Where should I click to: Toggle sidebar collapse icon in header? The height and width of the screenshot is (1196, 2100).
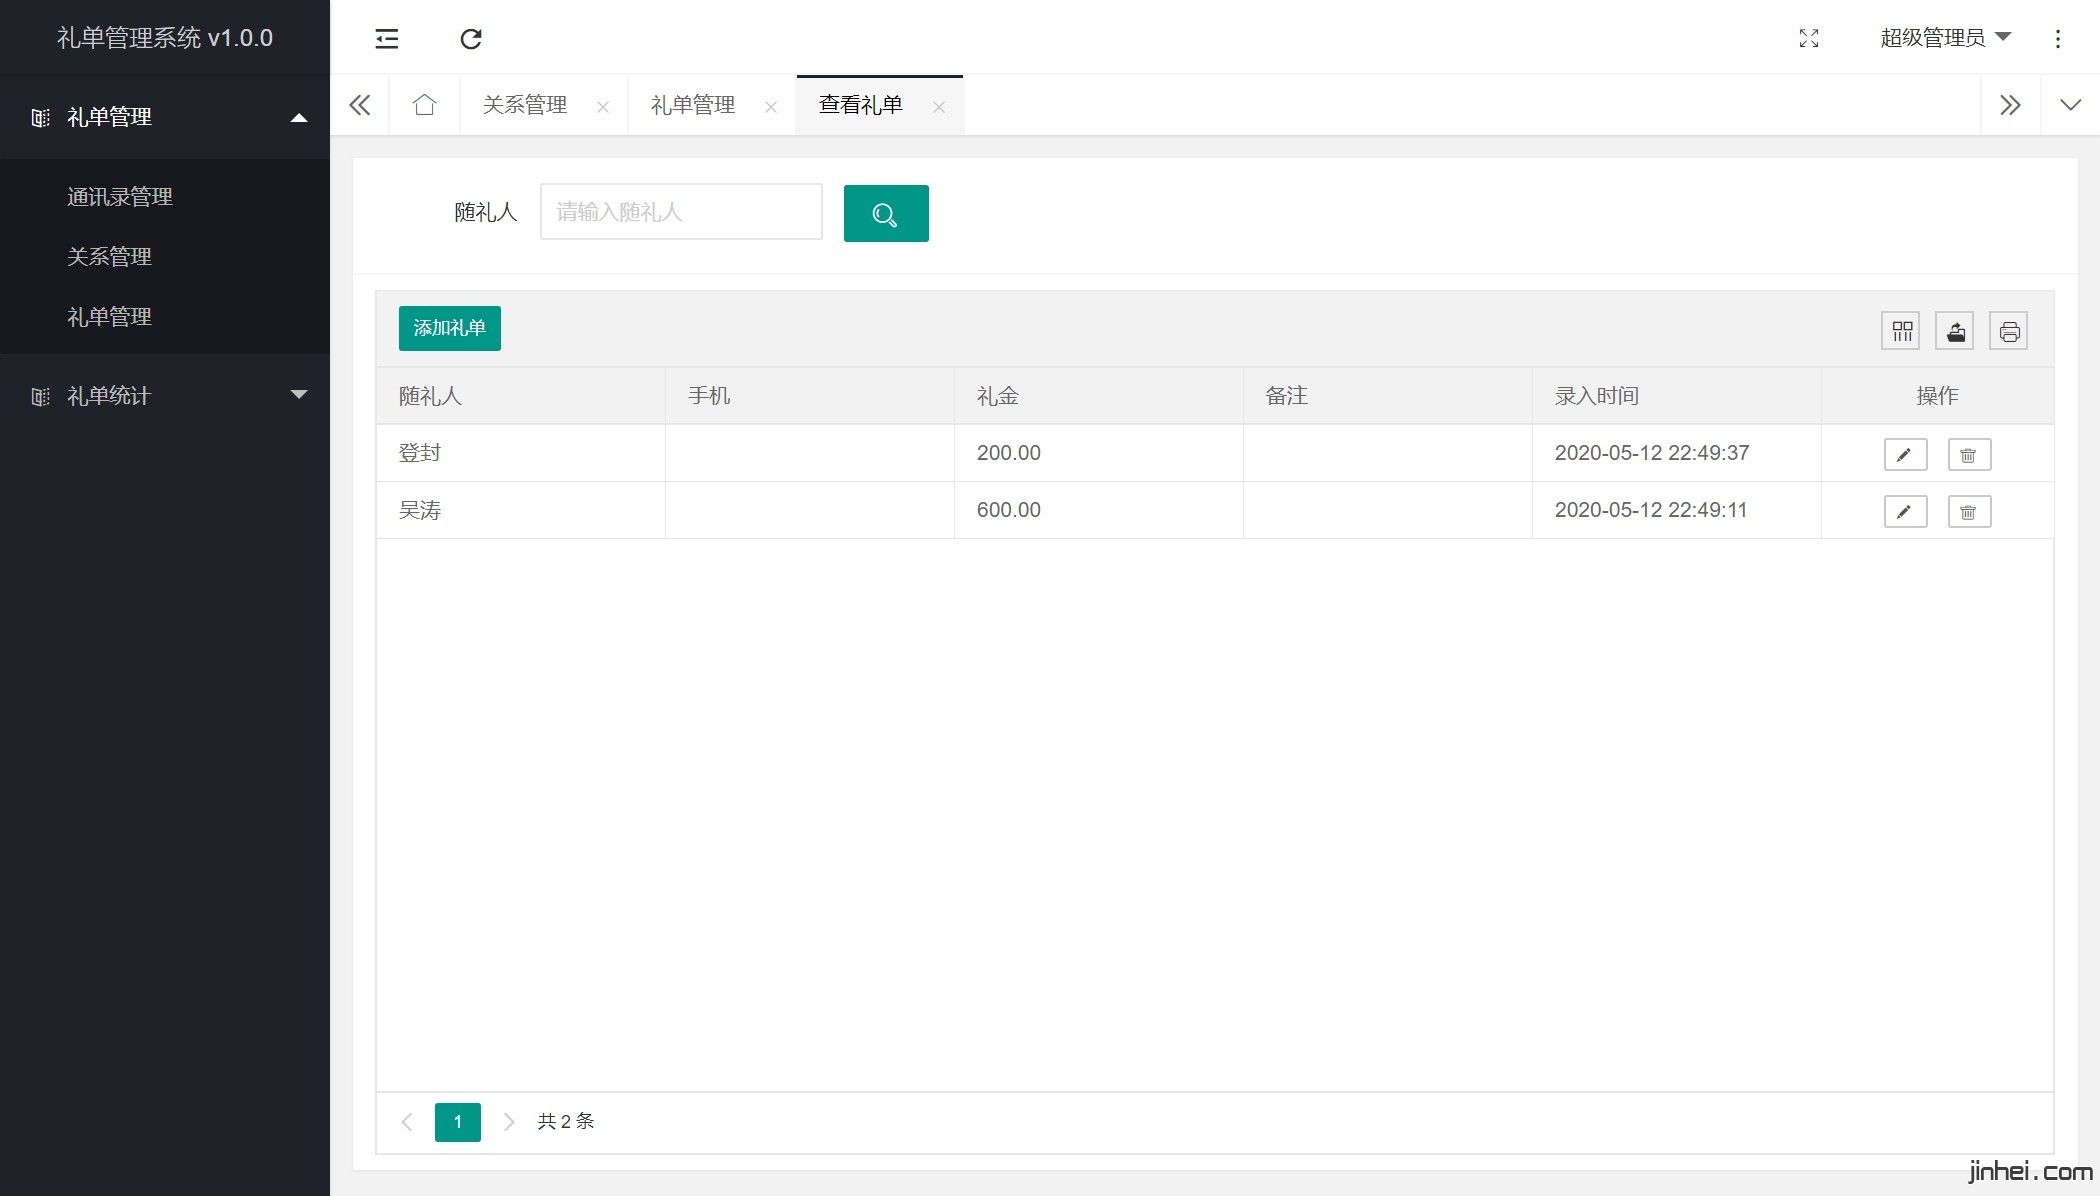(387, 39)
